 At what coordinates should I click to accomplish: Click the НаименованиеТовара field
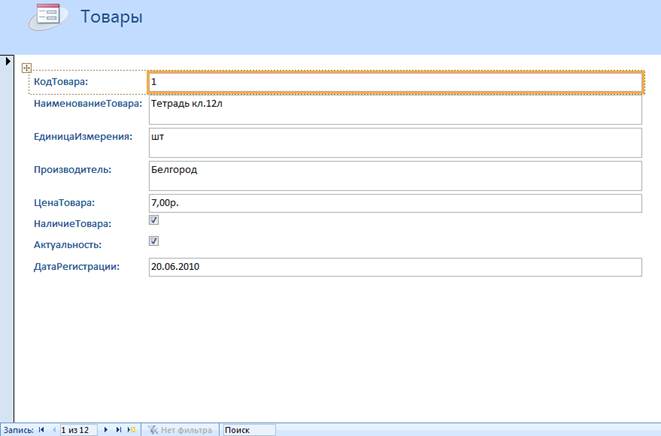(395, 110)
